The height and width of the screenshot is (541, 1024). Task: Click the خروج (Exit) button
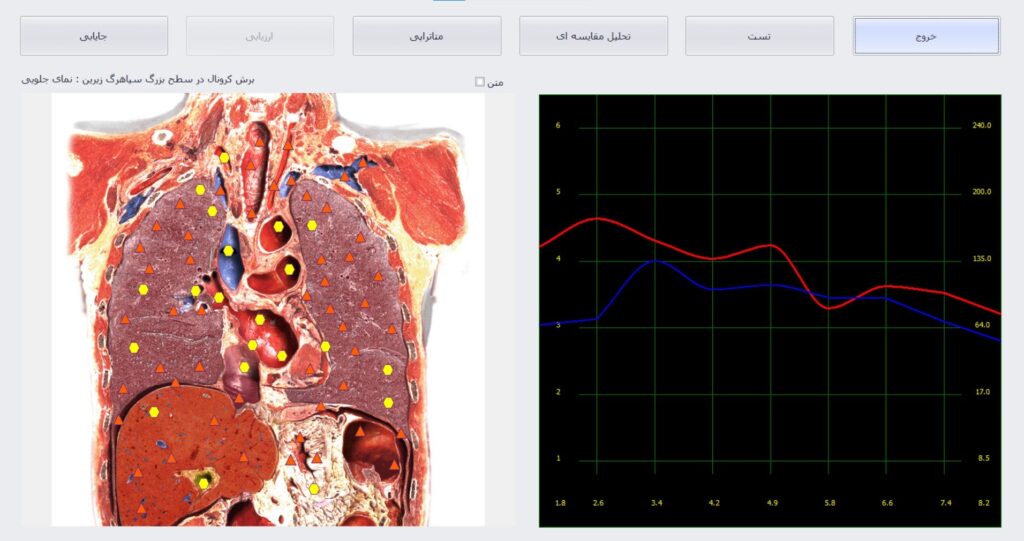click(926, 36)
